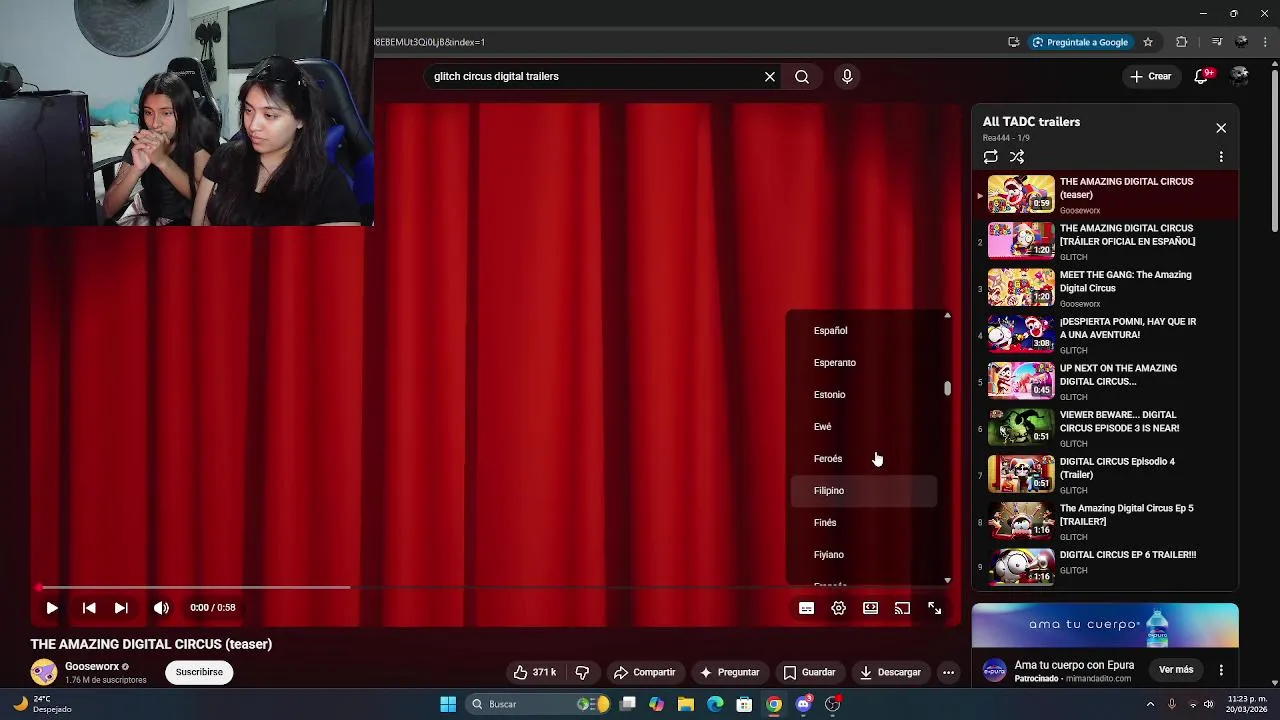Open DIGITAL CIRCUS EP 6 TRAILER video

1105,567
